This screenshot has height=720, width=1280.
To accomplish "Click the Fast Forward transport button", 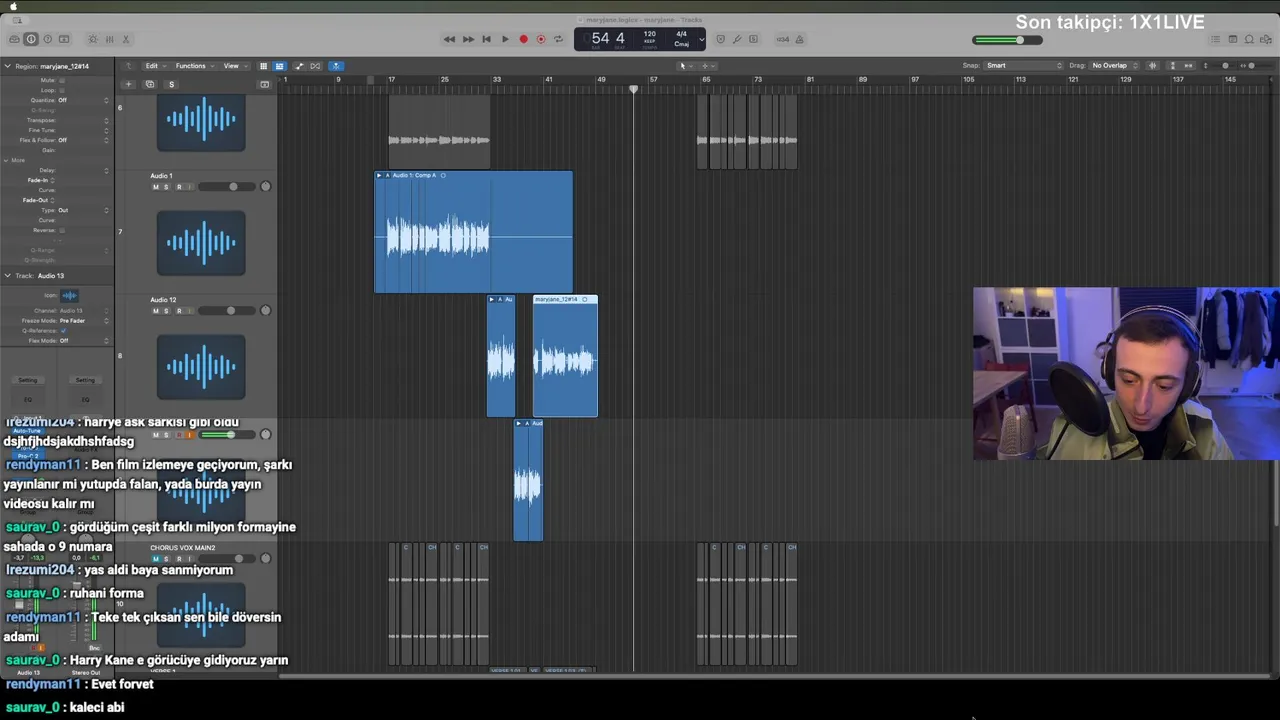I will coord(468,39).
